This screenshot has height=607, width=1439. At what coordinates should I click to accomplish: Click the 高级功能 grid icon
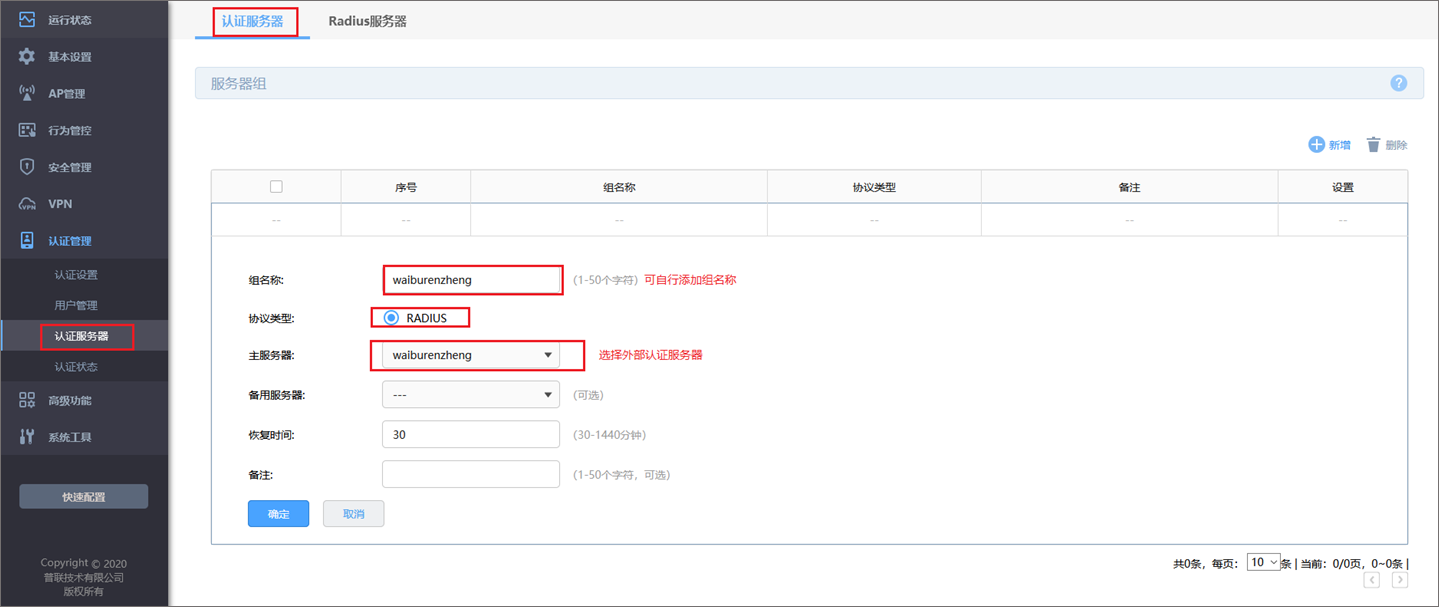point(27,400)
